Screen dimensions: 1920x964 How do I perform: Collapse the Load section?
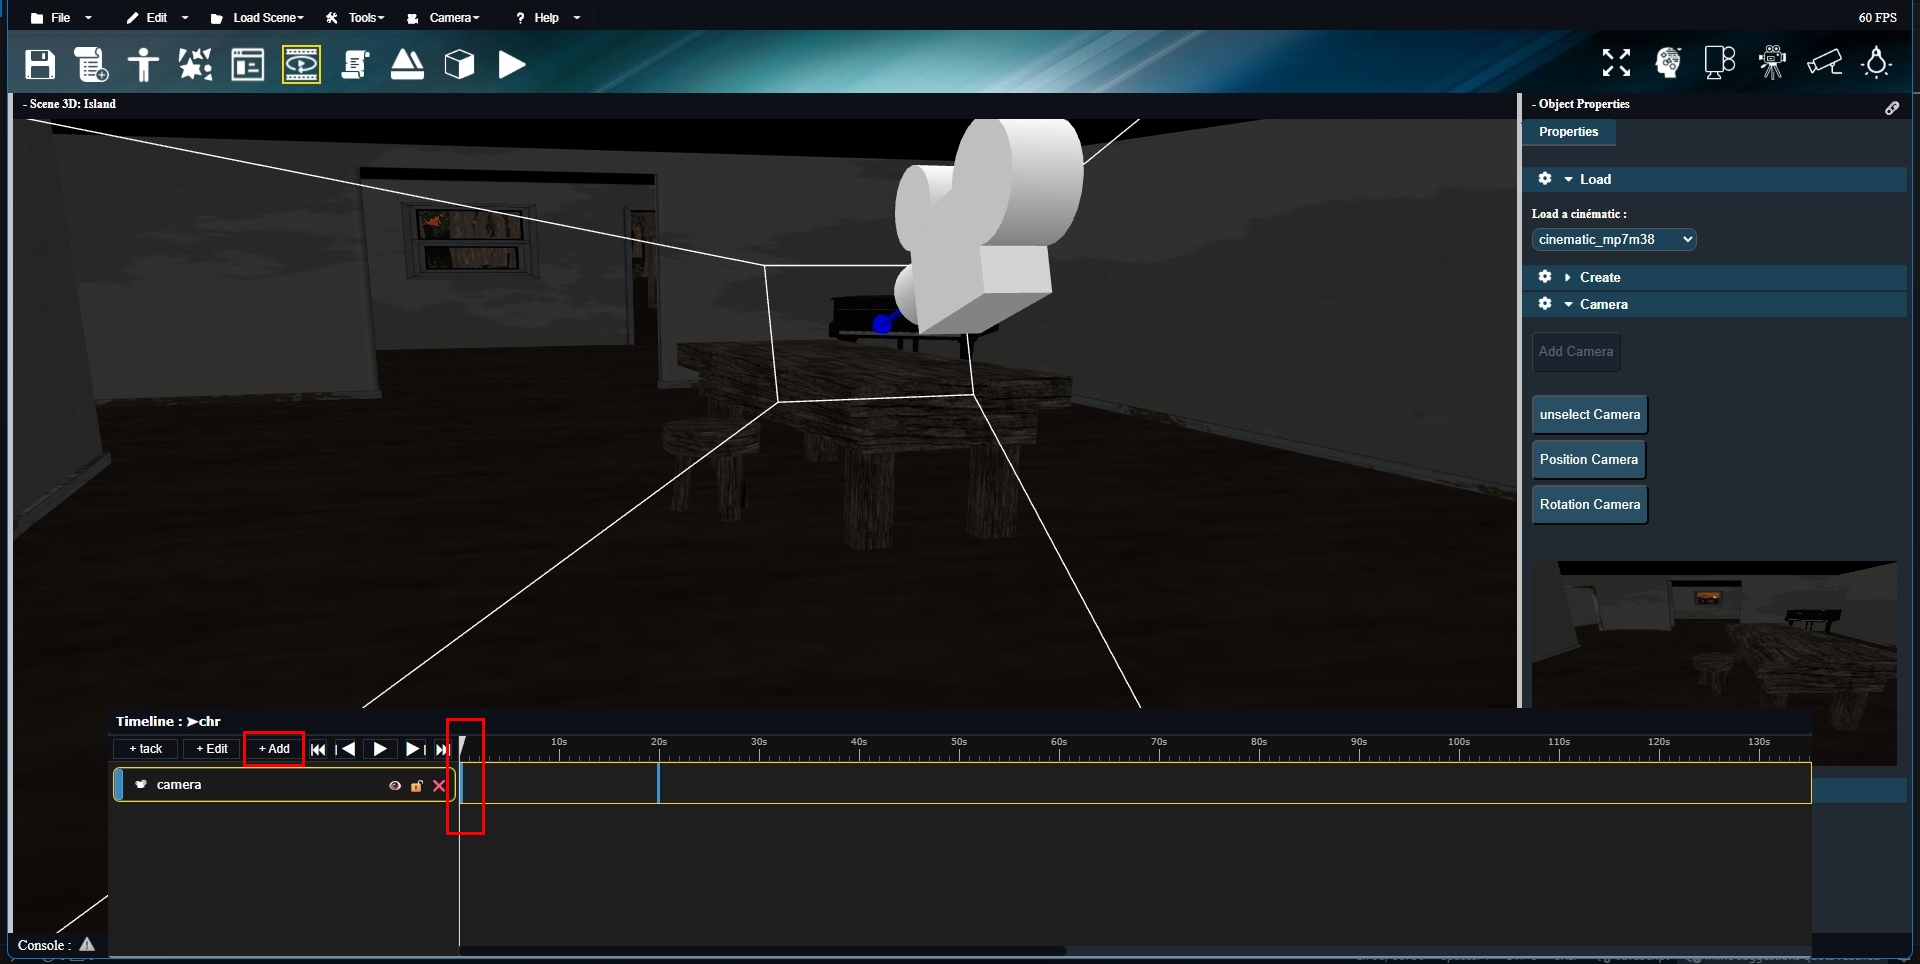point(1594,180)
